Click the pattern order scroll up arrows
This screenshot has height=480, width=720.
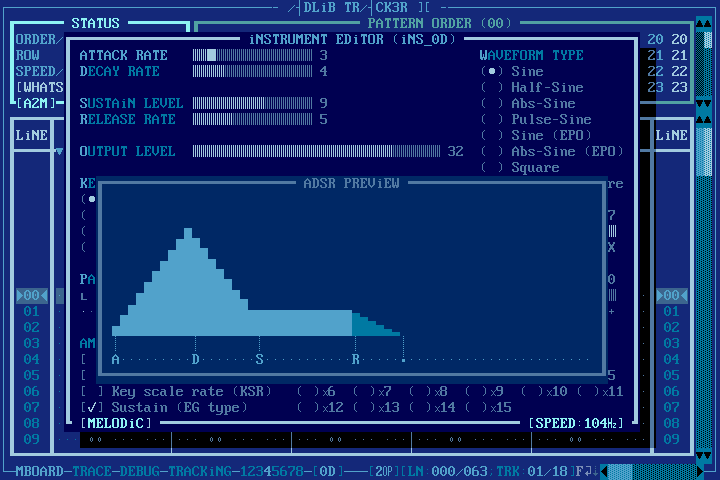click(x=703, y=23)
